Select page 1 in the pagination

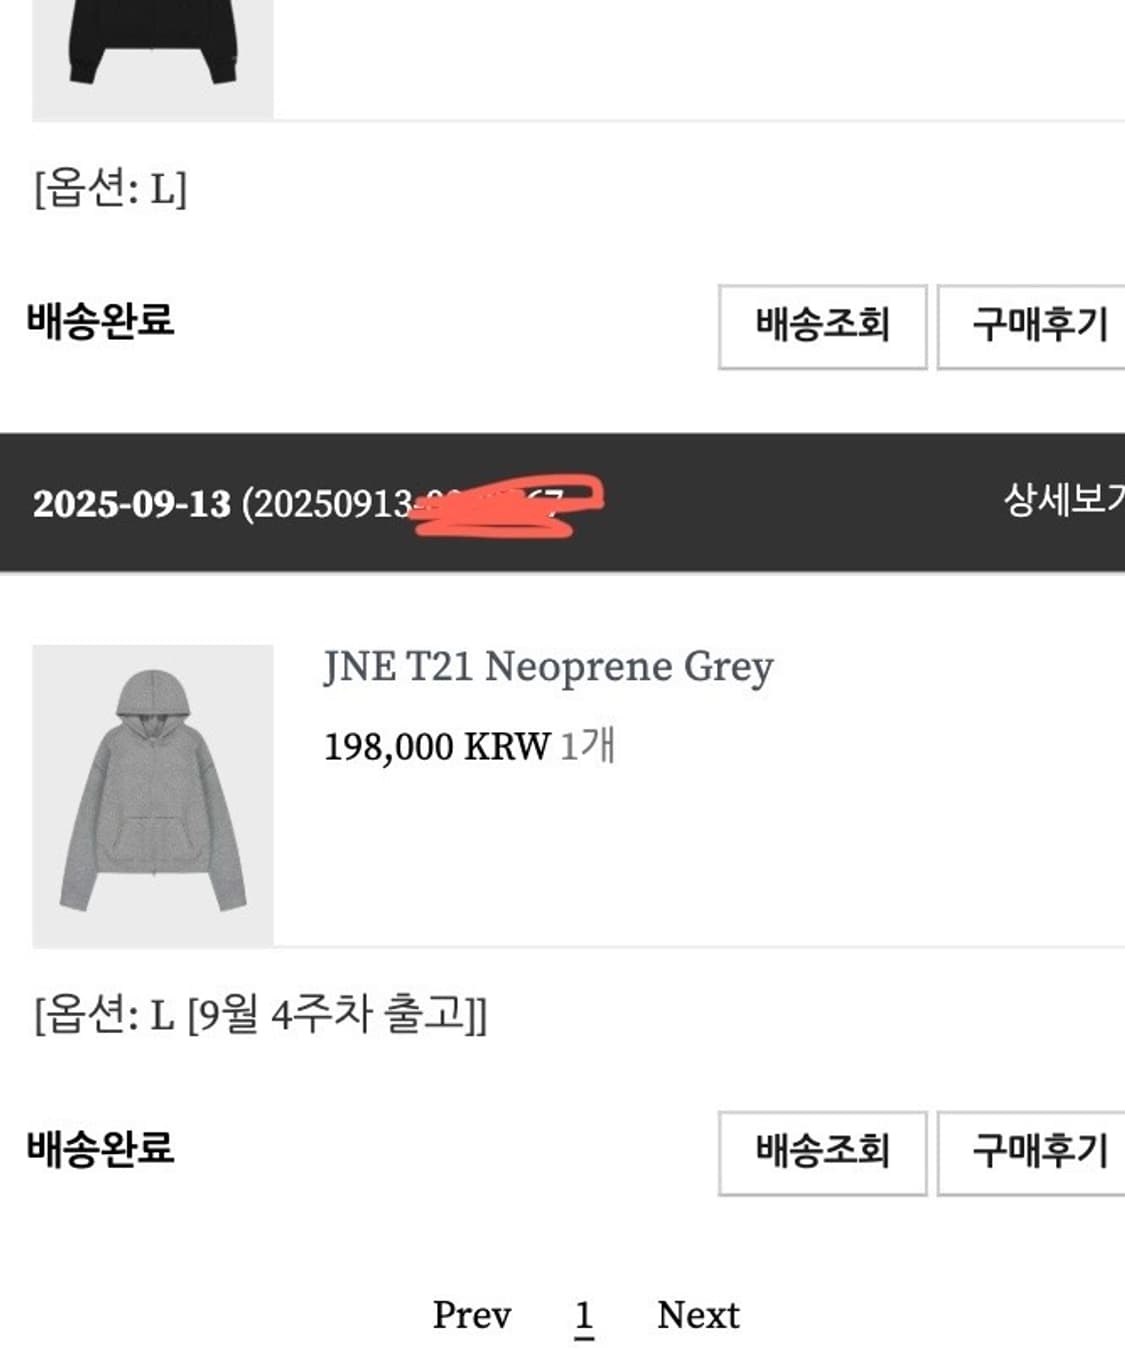pyautogui.click(x=584, y=1315)
